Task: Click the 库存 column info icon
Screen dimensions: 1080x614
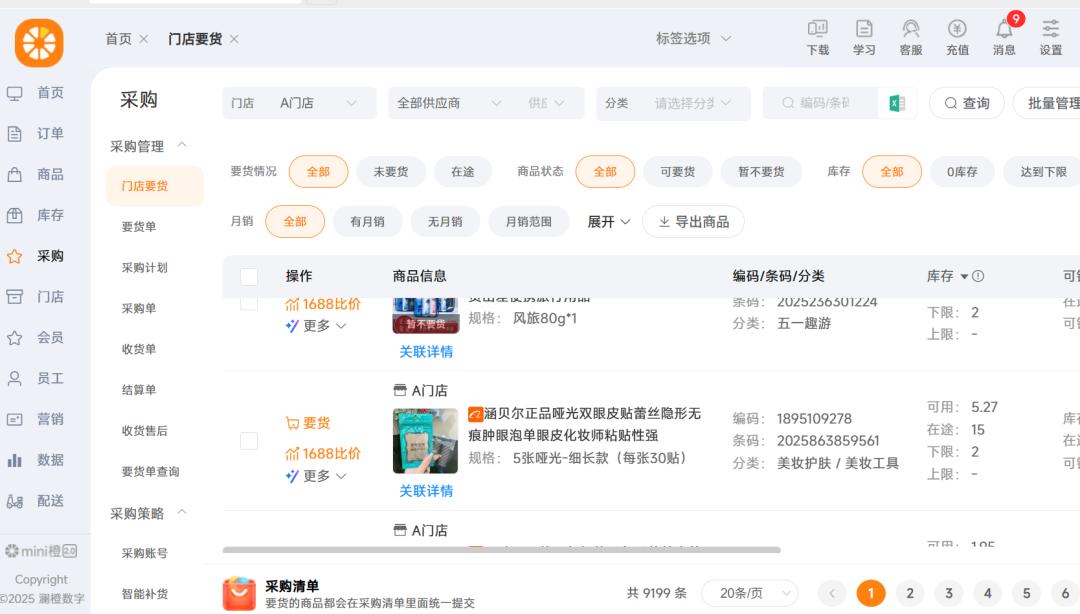Action: tap(978, 276)
